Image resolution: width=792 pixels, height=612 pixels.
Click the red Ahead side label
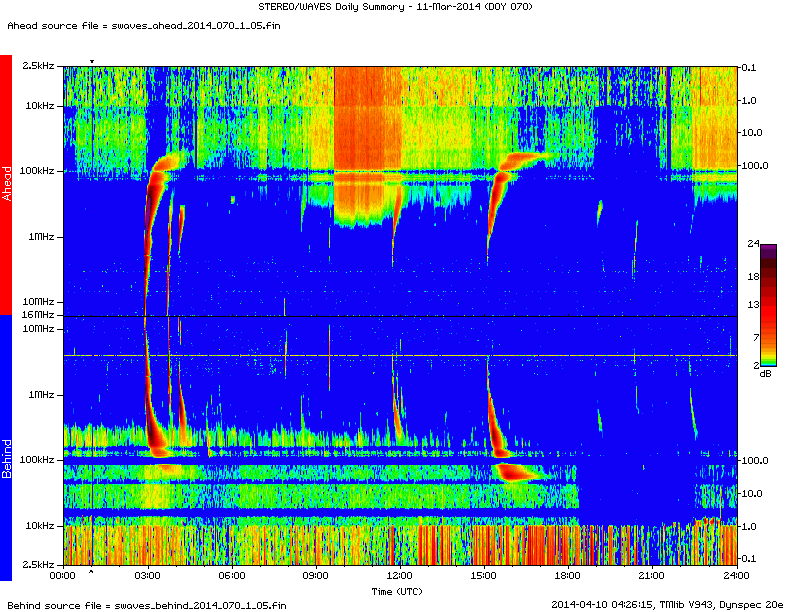[6, 185]
